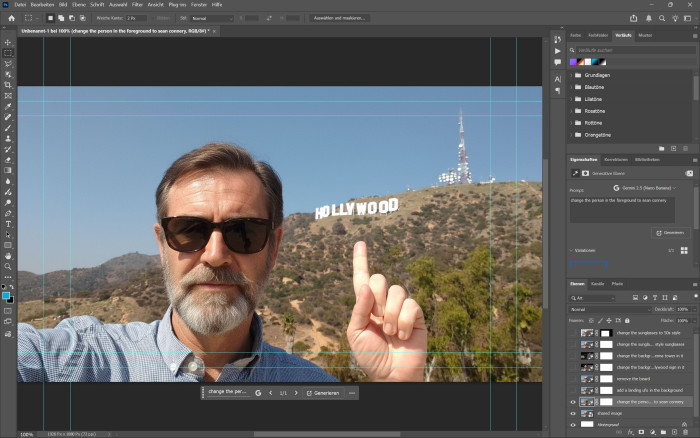Screen dimensions: 700x438
Task: Hide the 'shared image' layer
Action: [x=573, y=412]
